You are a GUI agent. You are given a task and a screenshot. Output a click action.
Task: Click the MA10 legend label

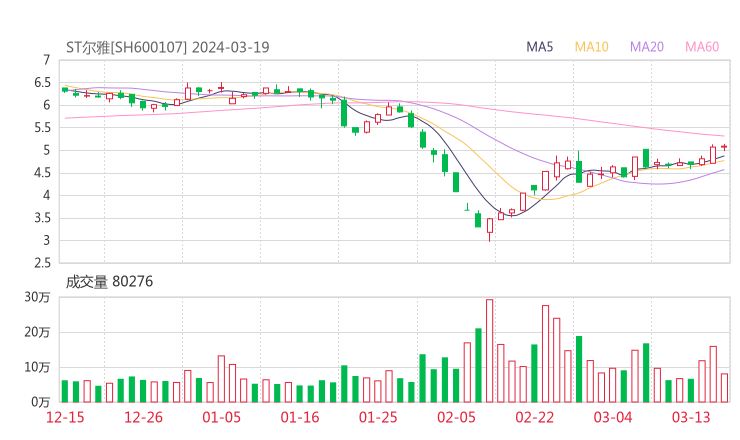pyautogui.click(x=591, y=47)
